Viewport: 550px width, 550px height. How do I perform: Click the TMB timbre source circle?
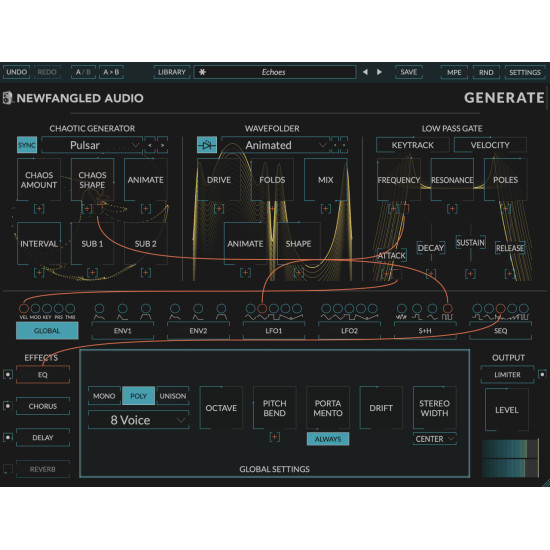tap(70, 308)
